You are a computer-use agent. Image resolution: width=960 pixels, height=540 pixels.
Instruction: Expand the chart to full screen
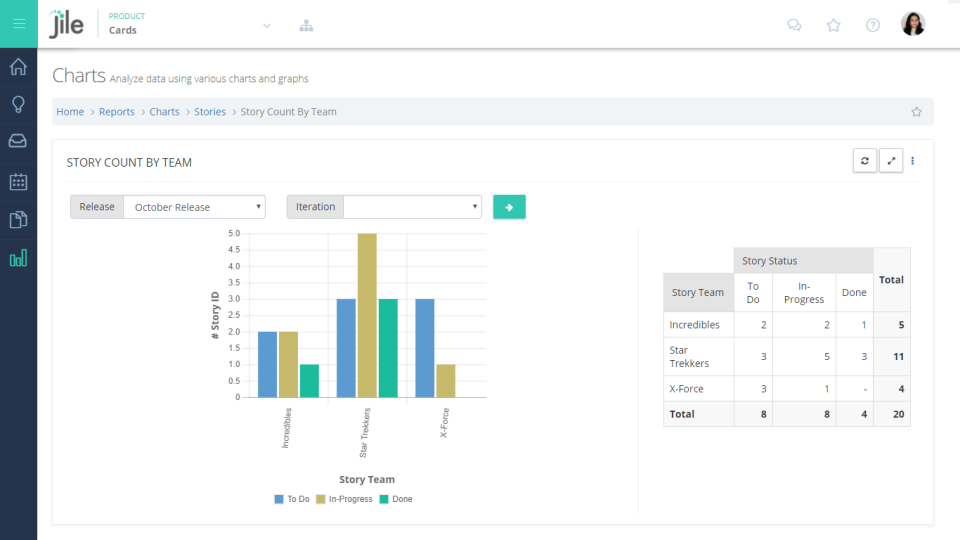(891, 160)
